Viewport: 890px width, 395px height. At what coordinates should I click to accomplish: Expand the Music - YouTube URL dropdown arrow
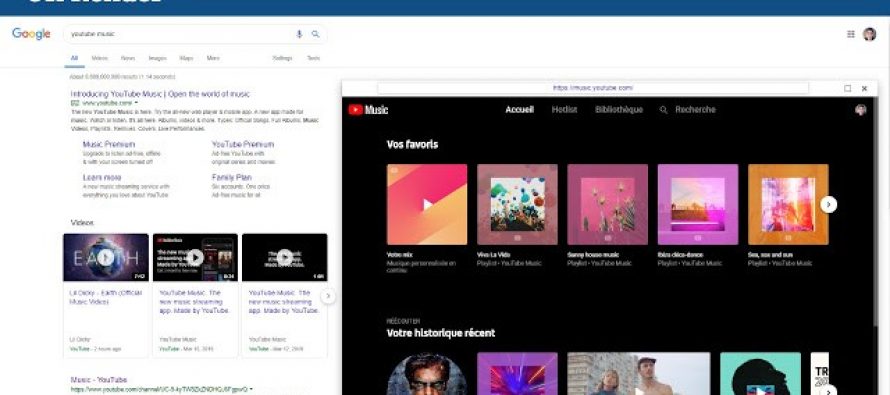(252, 389)
